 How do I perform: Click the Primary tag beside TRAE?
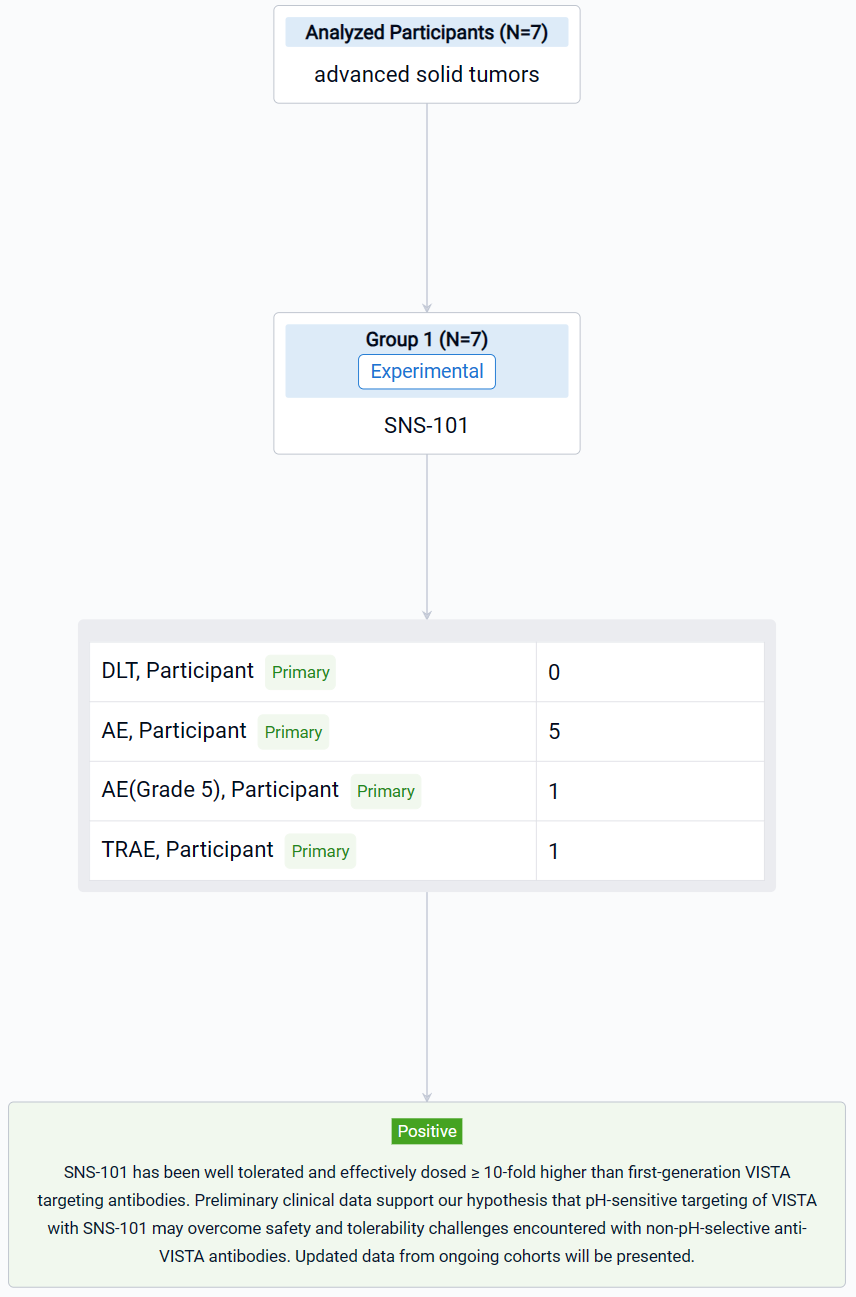coord(320,851)
